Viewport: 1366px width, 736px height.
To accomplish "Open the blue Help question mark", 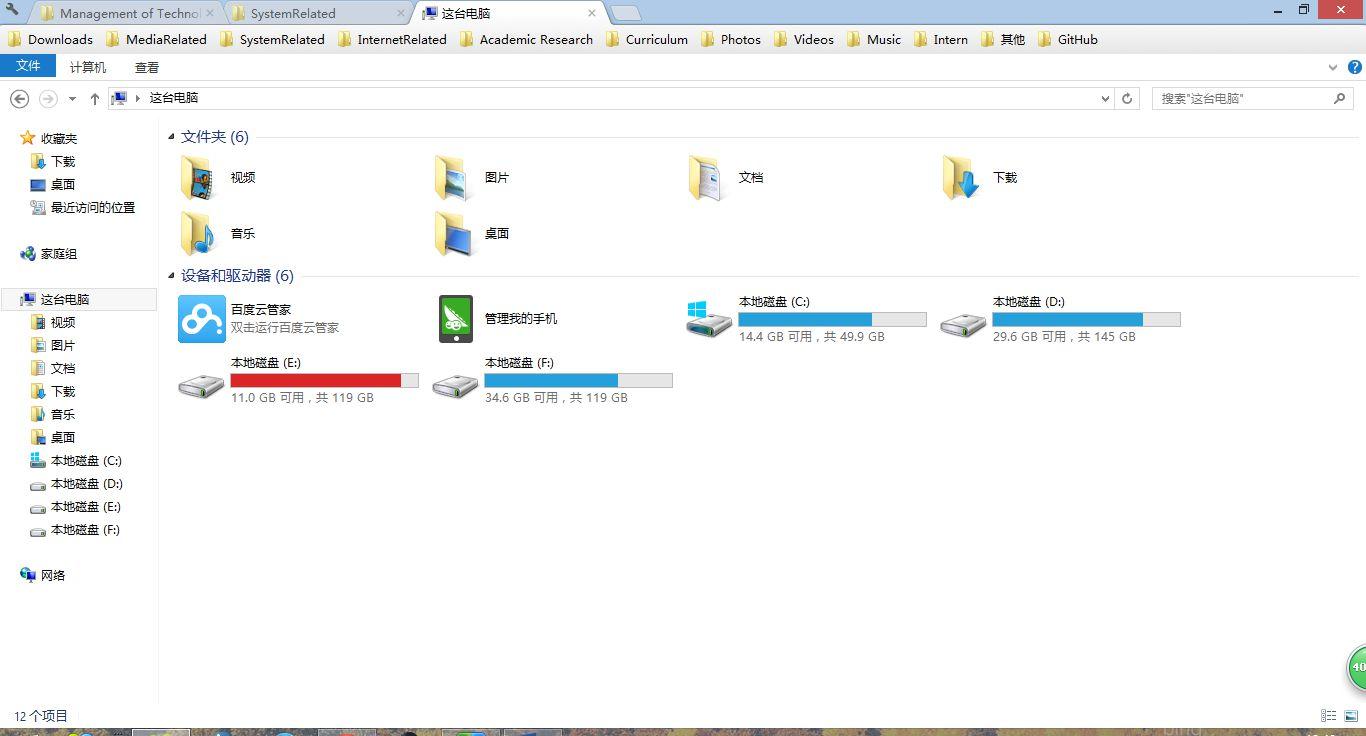I will 1355,67.
